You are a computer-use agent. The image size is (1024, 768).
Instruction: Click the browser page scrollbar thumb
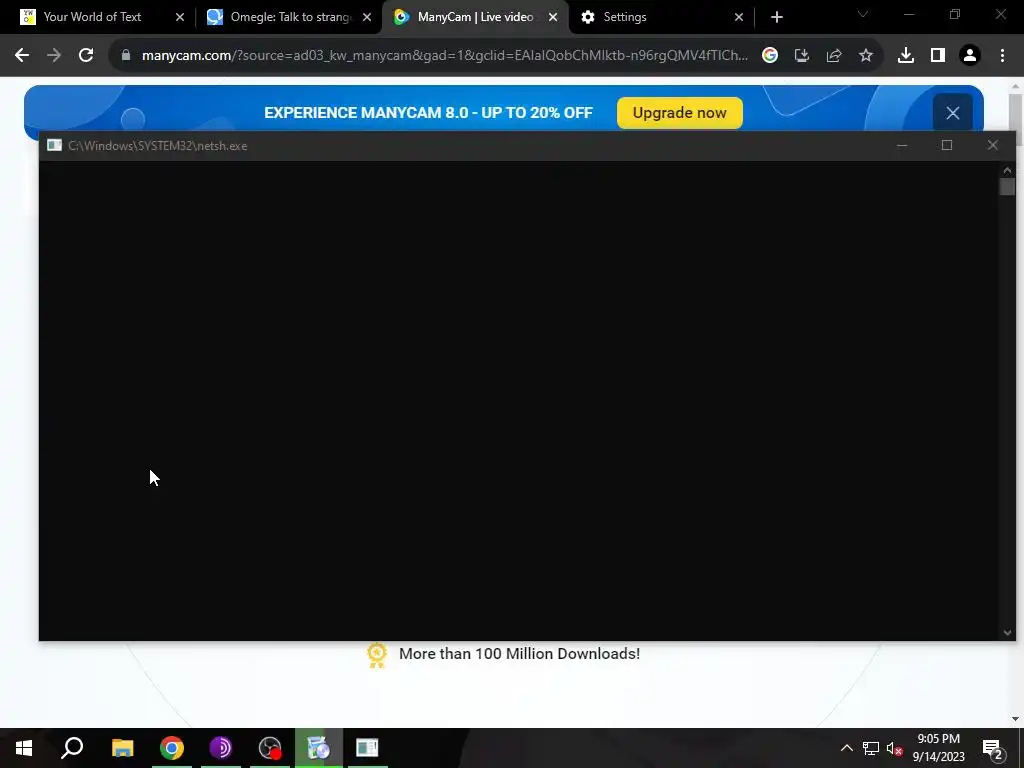[1015, 111]
